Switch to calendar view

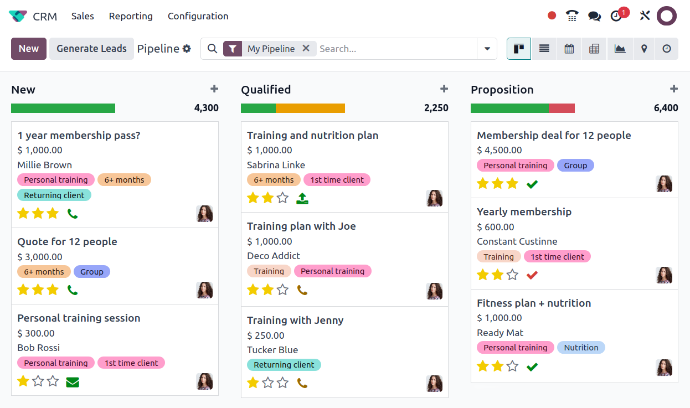click(x=569, y=48)
